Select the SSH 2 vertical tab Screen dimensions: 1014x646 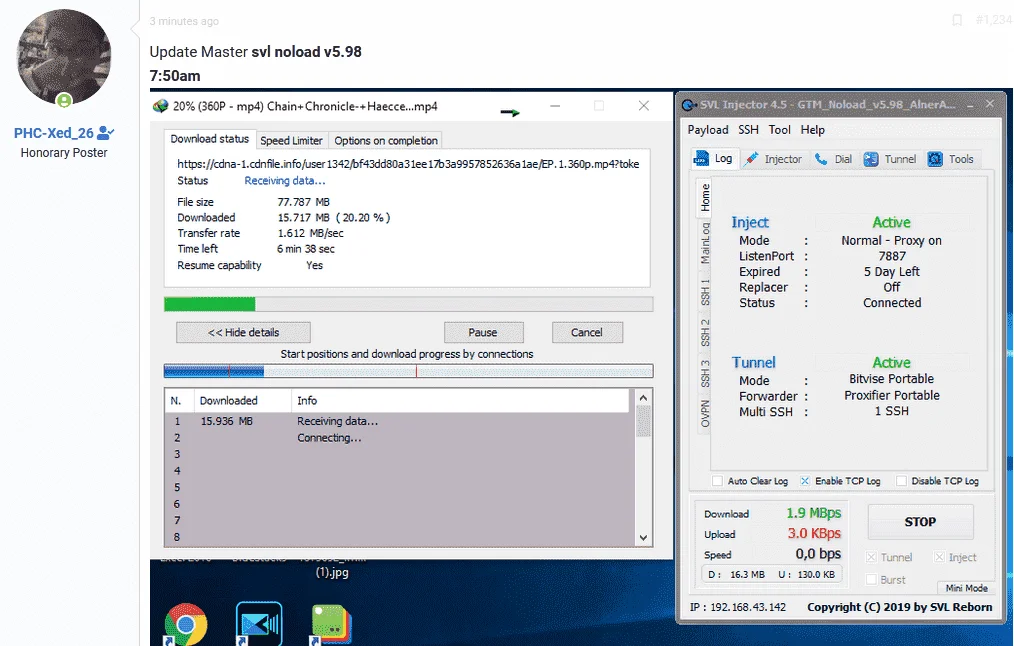(705, 332)
